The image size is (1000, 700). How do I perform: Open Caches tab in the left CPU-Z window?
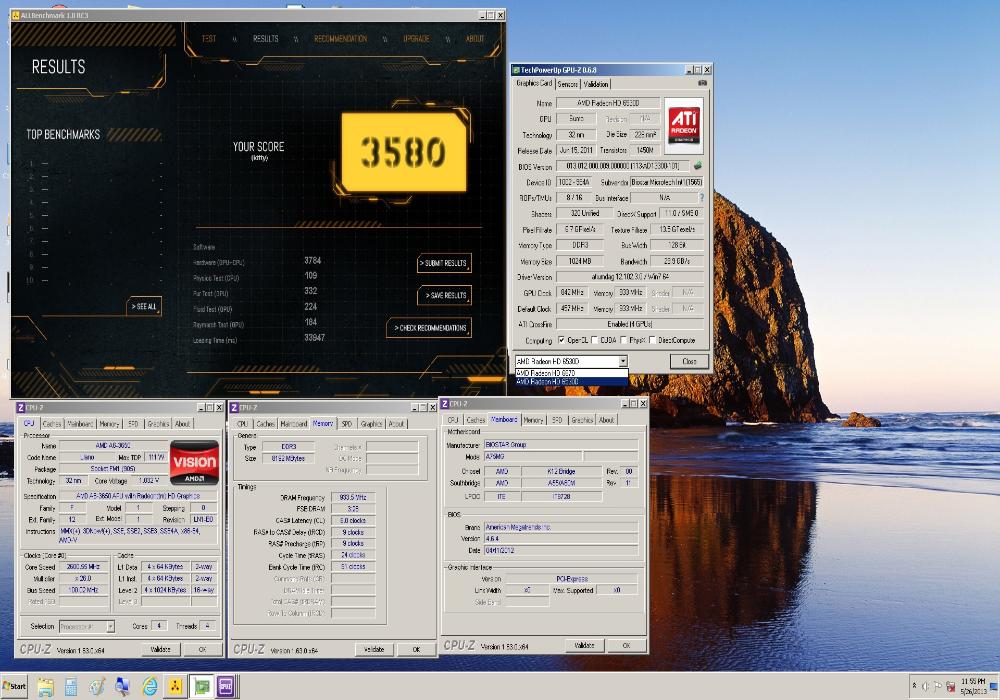52,424
